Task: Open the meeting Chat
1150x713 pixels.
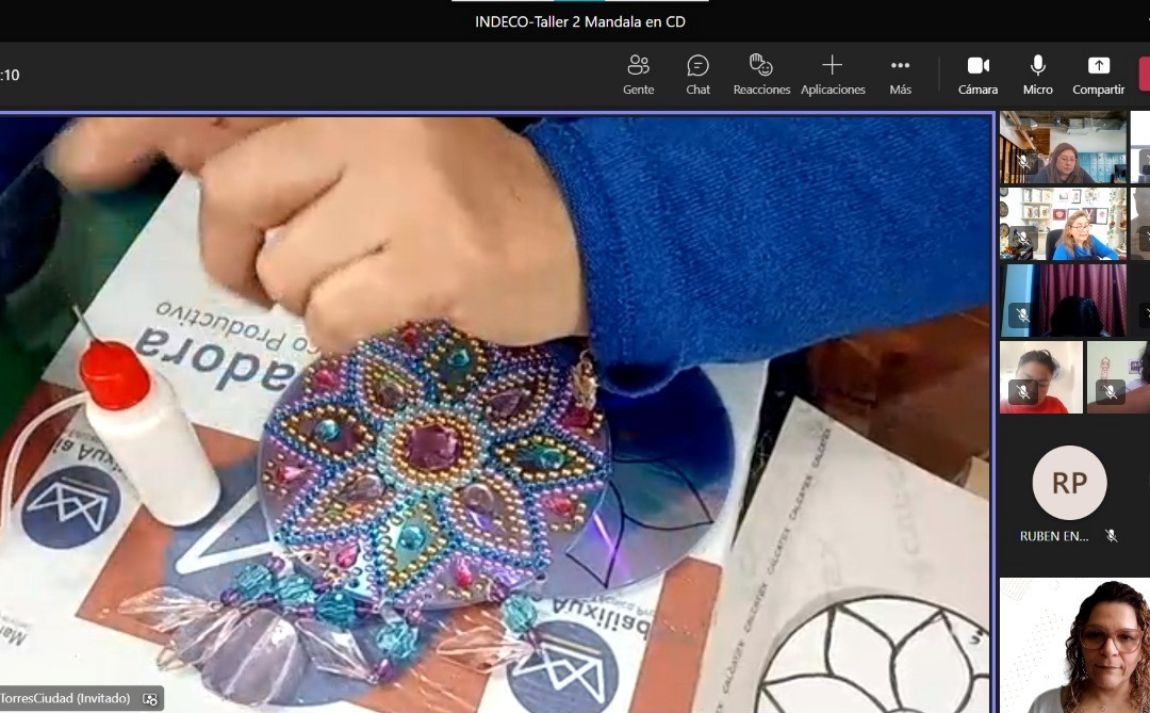Action: click(698, 74)
